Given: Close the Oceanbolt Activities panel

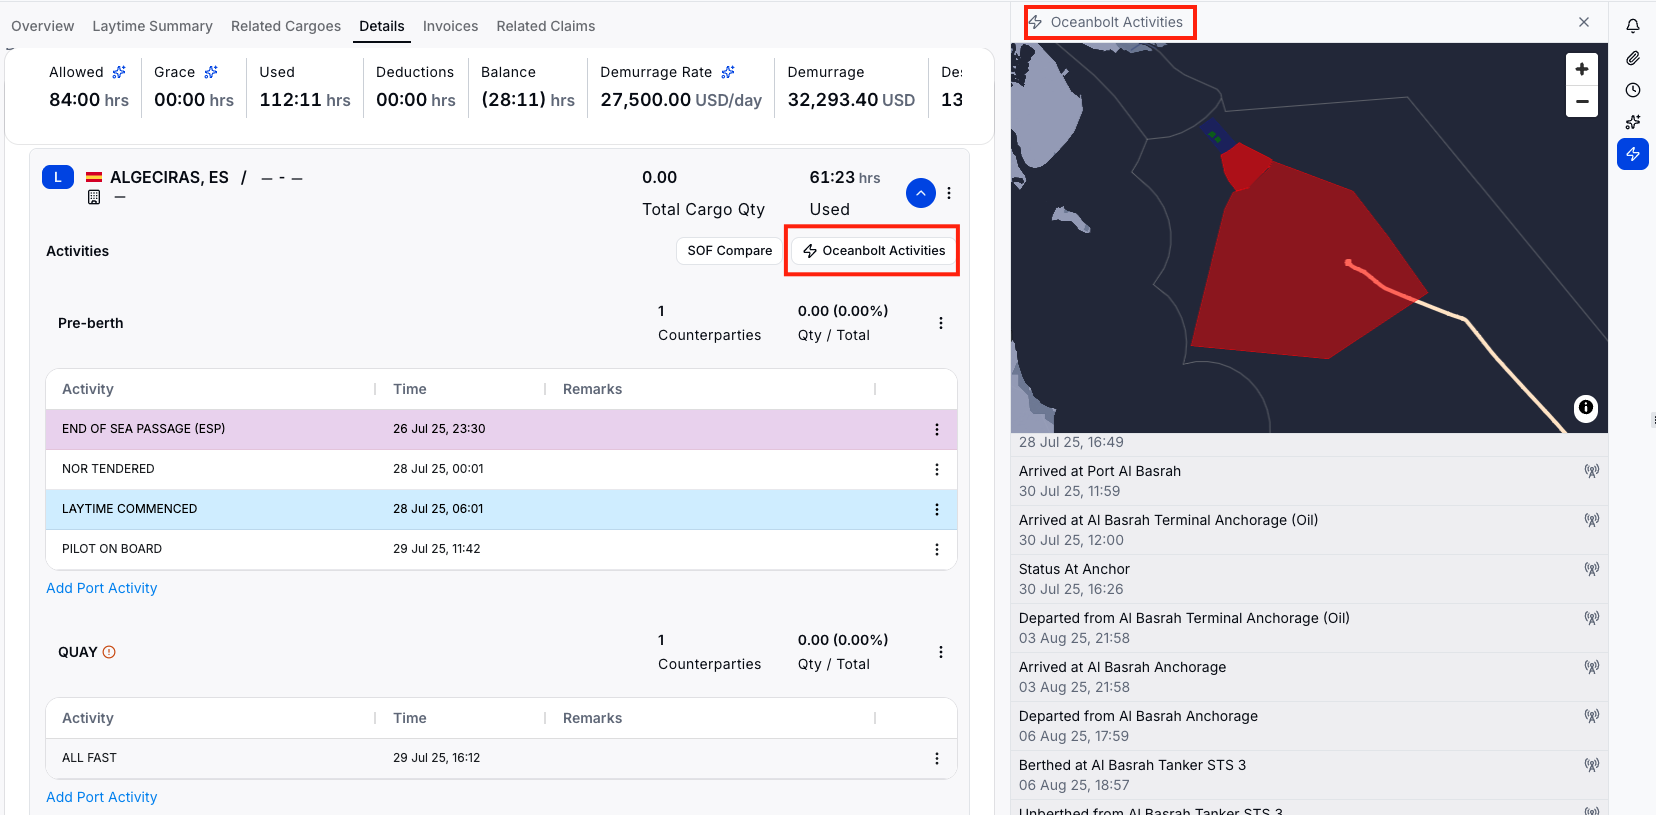Looking at the screenshot, I should pos(1583,22).
